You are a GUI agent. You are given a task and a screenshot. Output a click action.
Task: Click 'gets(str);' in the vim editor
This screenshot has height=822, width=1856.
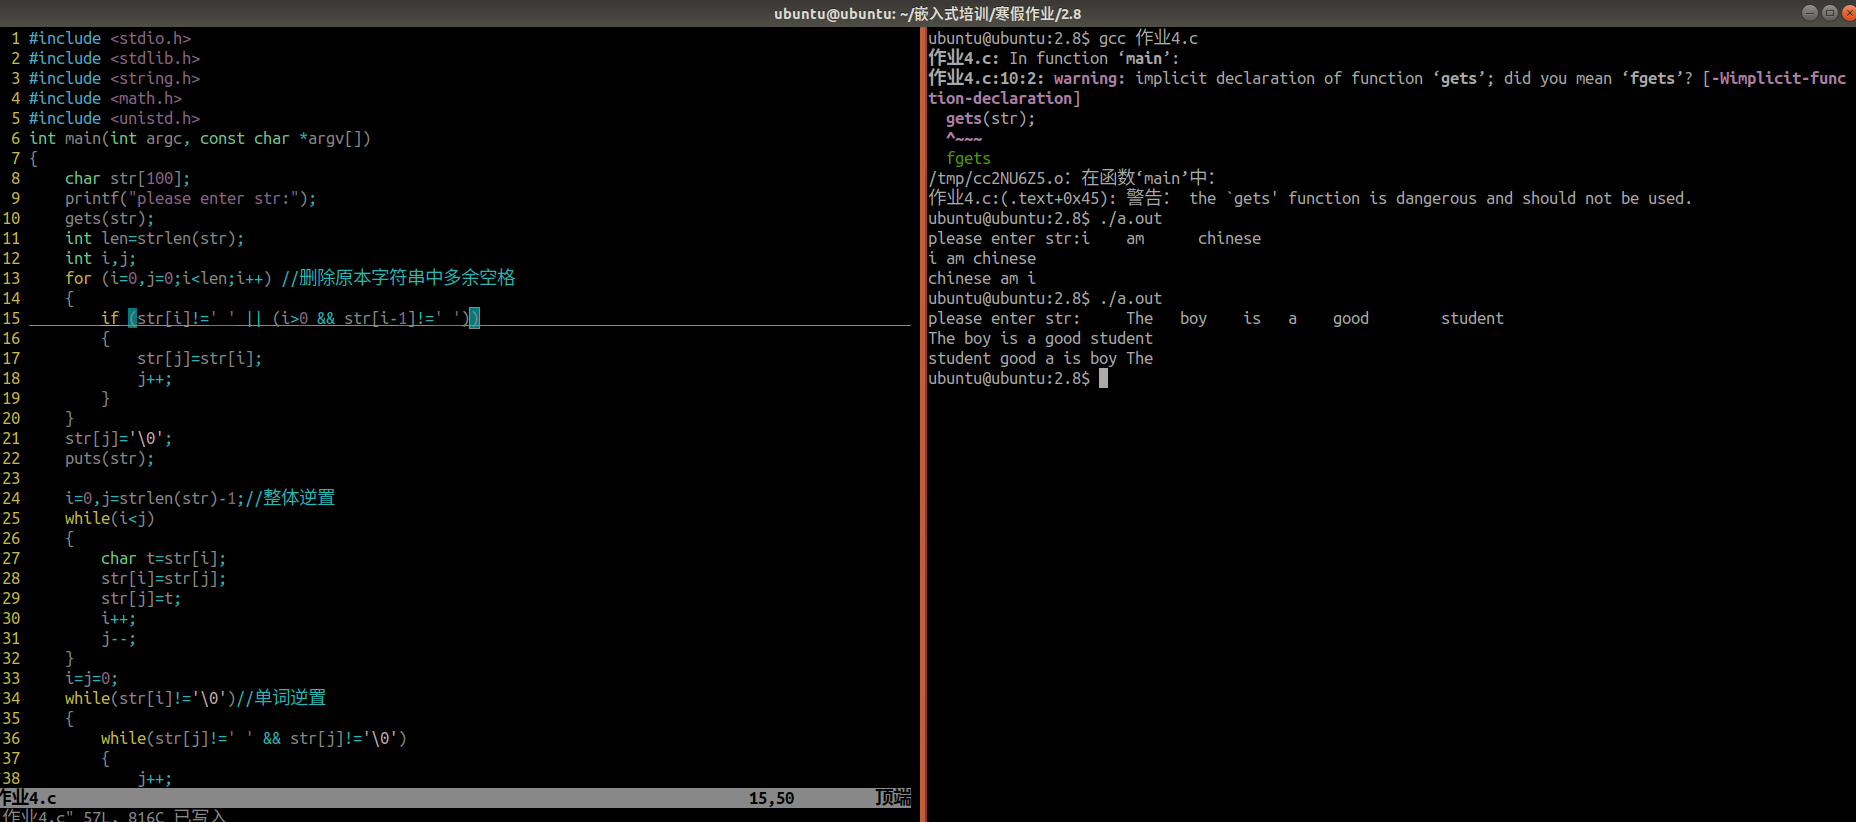109,218
